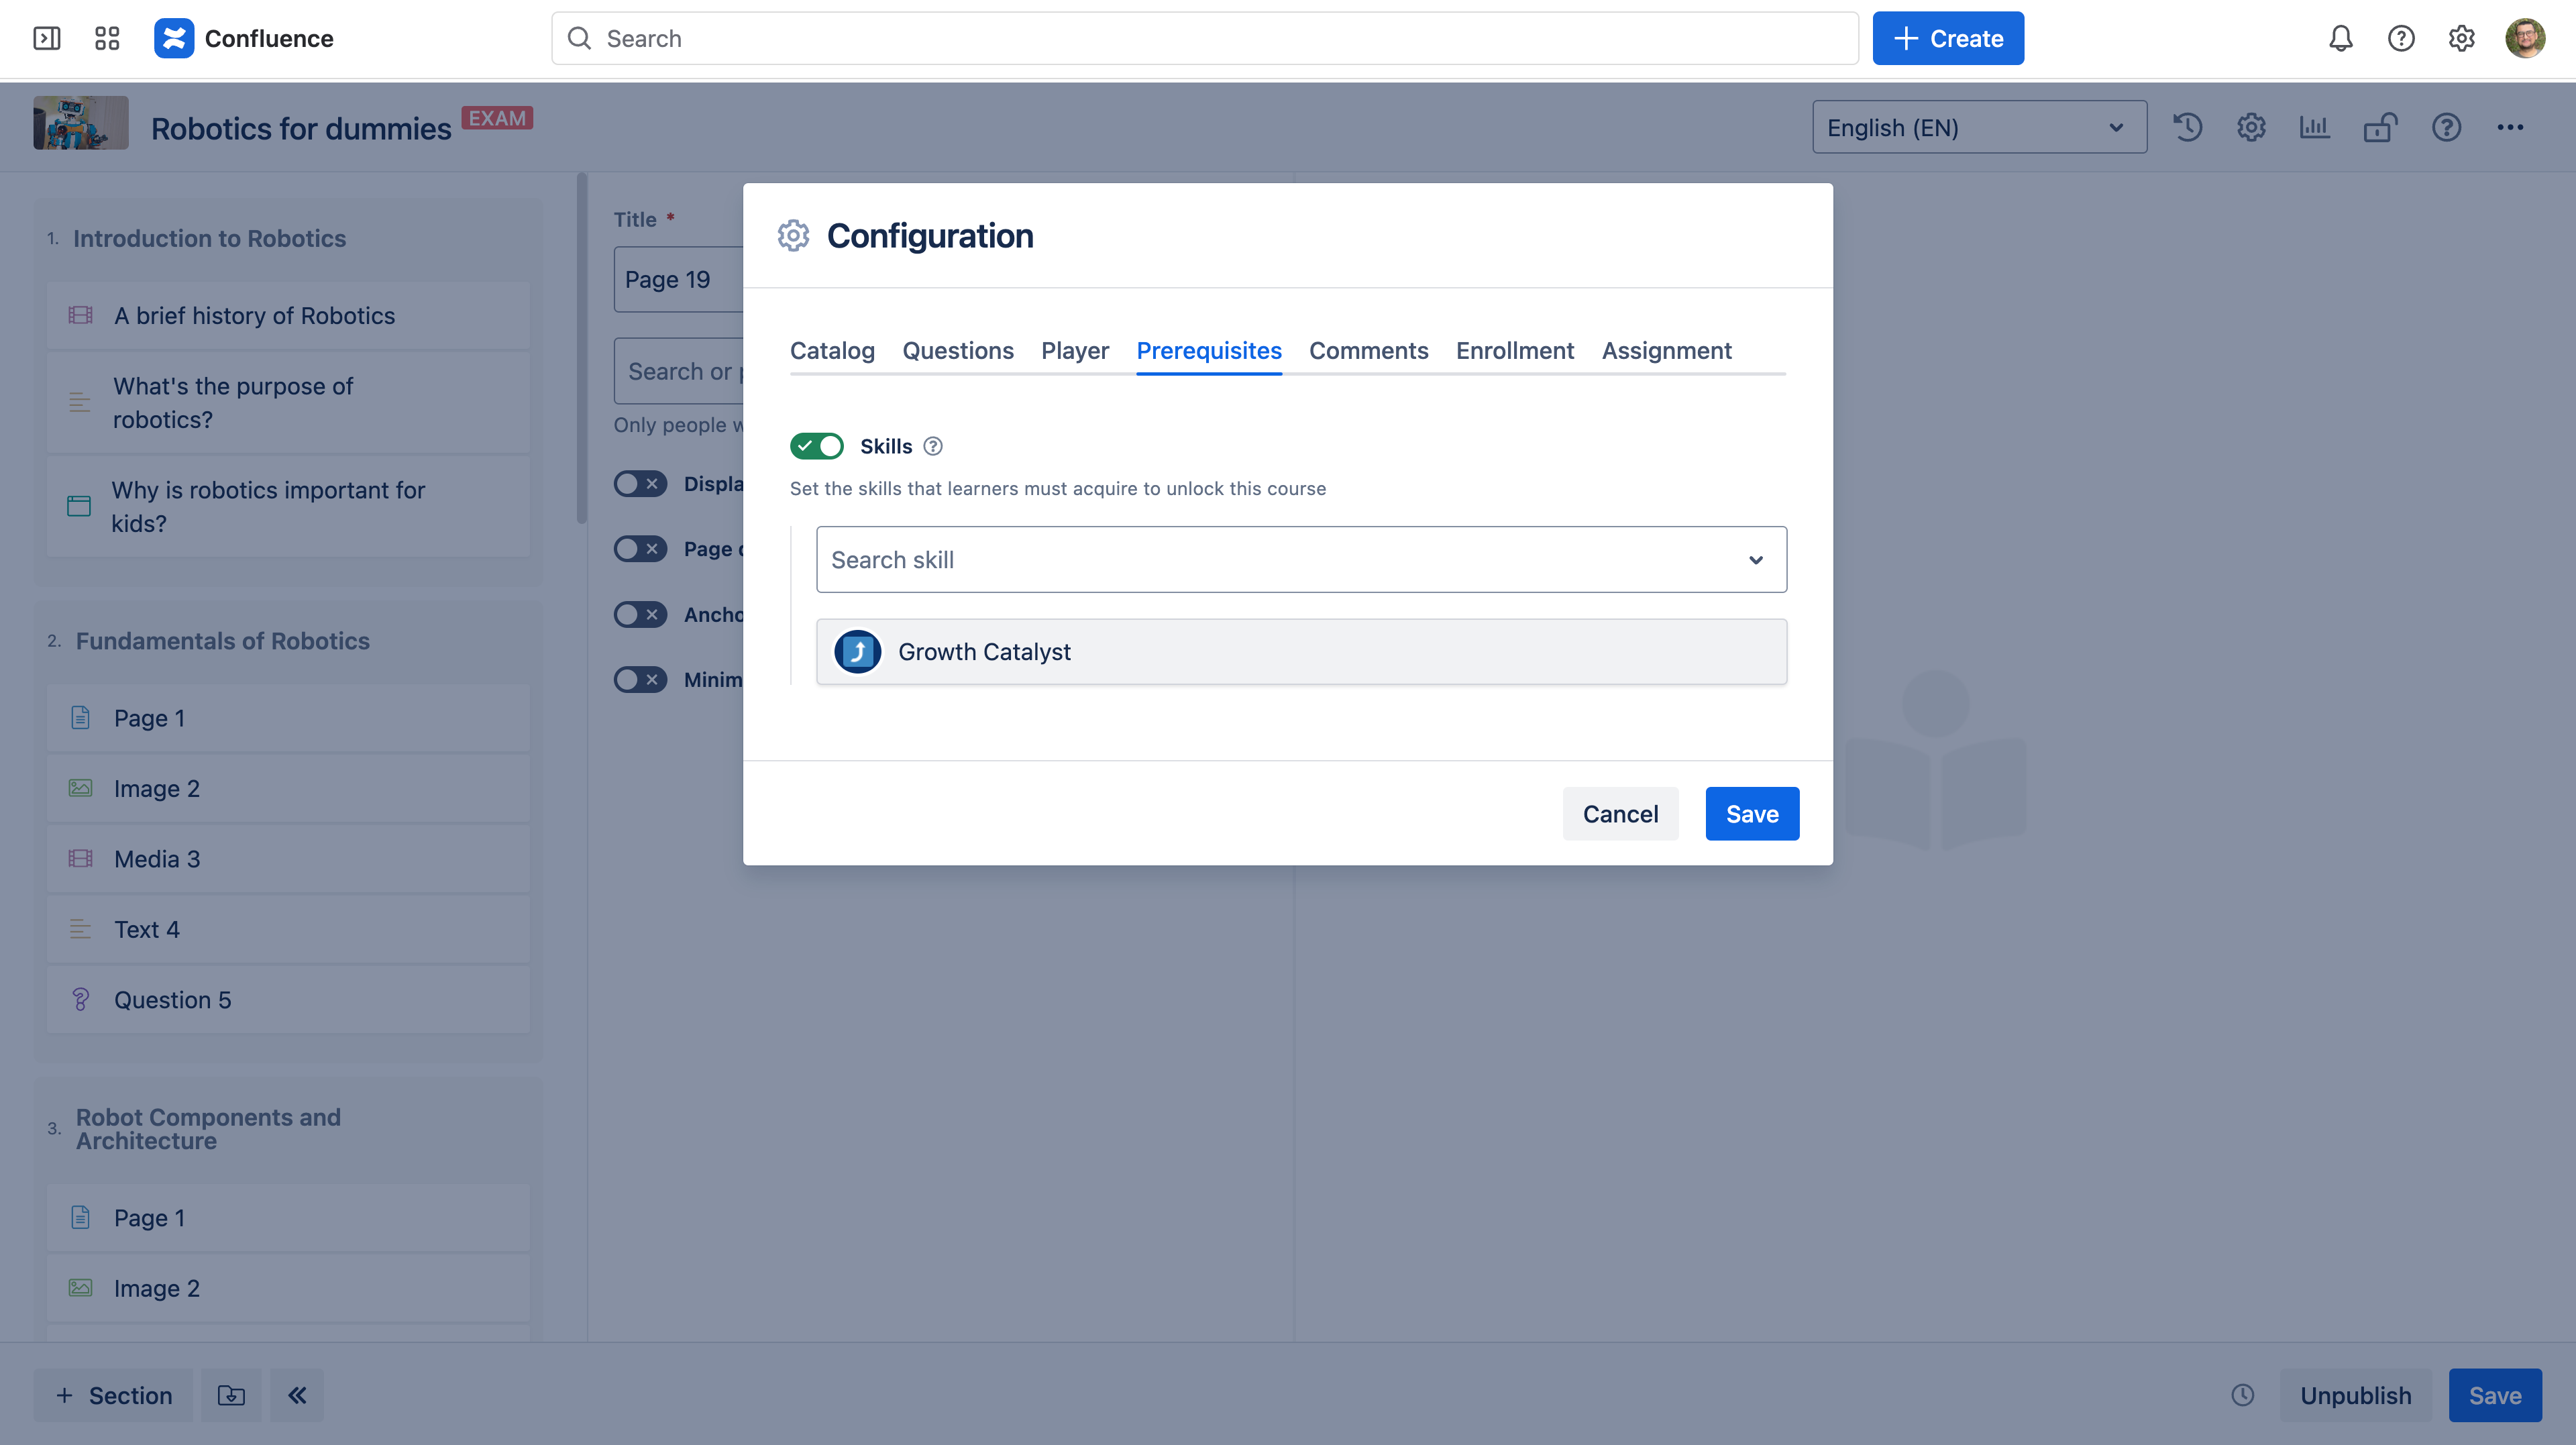Open the English (EN) language dropdown
Image resolution: width=2576 pixels, height=1445 pixels.
1979,127
